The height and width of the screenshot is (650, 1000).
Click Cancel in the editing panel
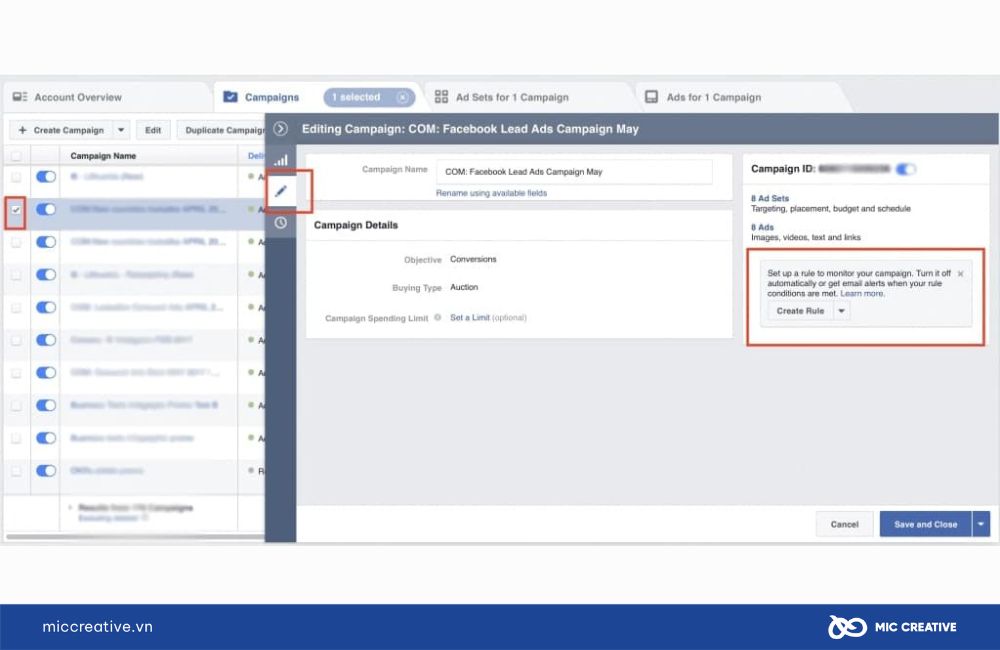pos(844,524)
